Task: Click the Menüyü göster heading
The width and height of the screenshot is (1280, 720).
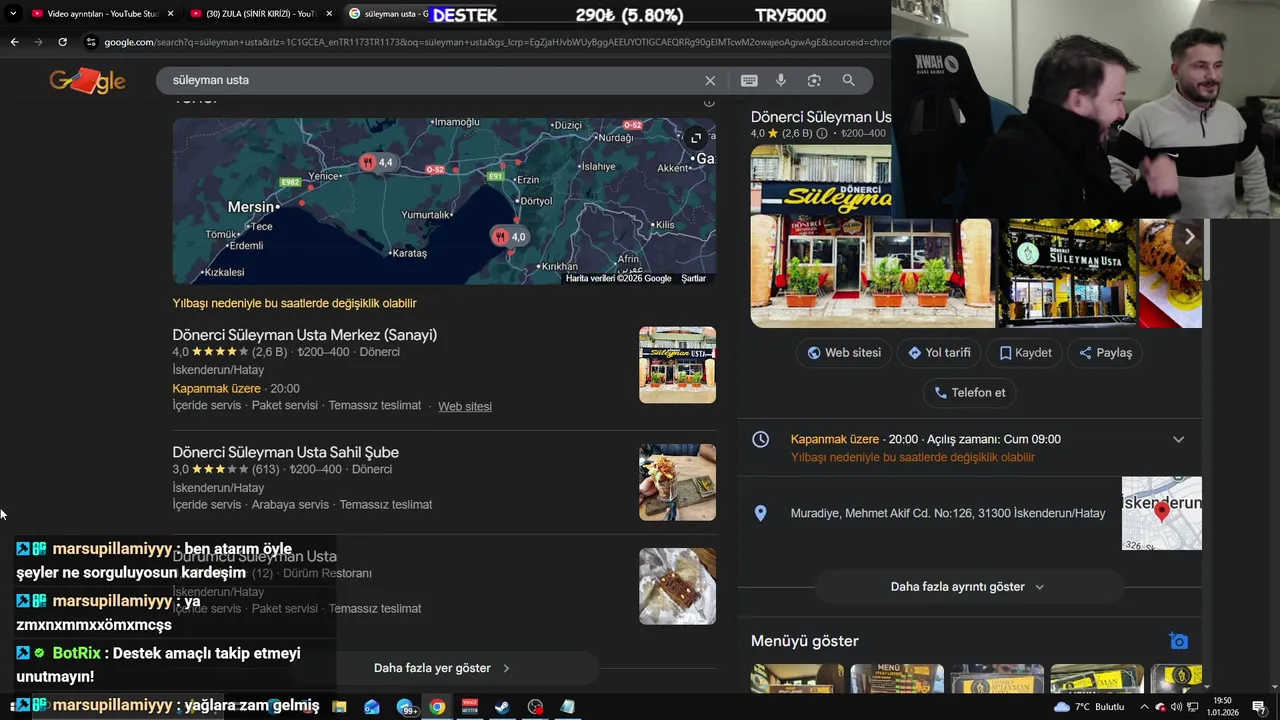Action: (804, 641)
